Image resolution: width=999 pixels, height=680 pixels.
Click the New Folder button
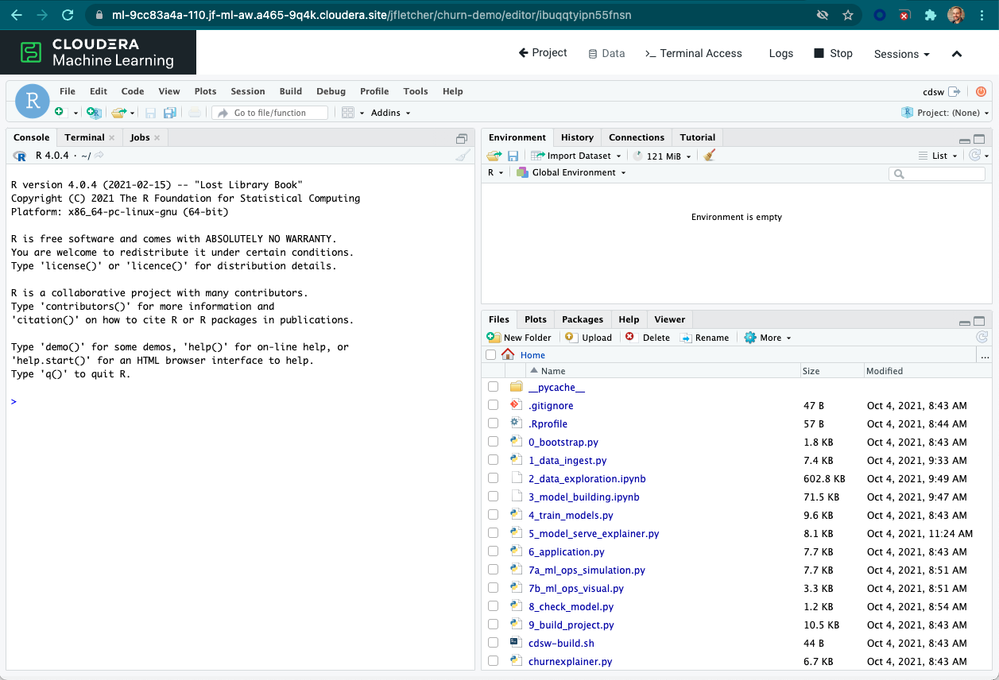[519, 338]
